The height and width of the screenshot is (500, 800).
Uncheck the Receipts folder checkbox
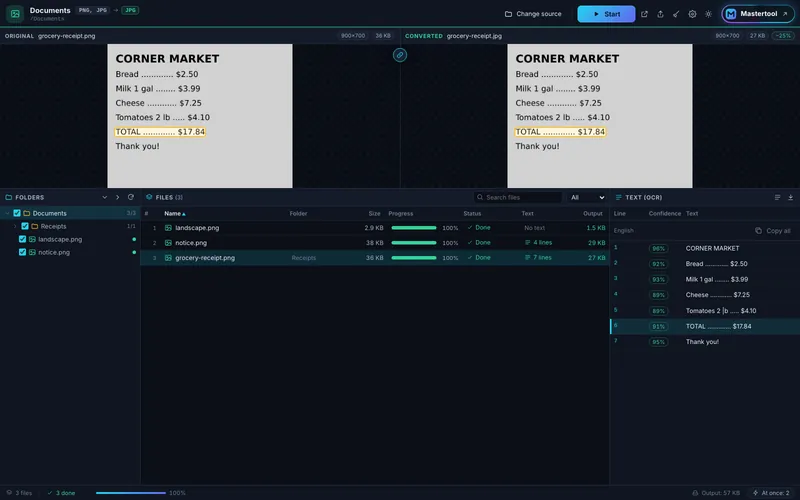click(x=24, y=226)
